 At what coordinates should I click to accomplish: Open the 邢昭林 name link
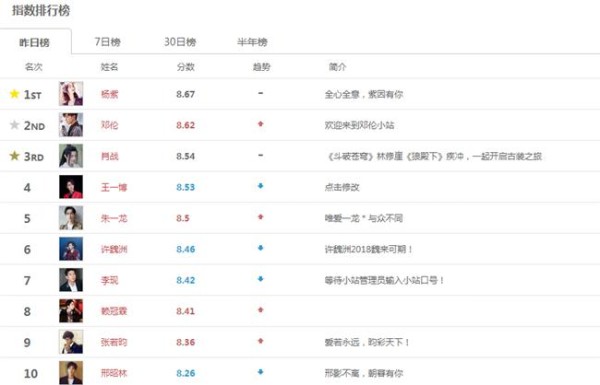[114, 373]
